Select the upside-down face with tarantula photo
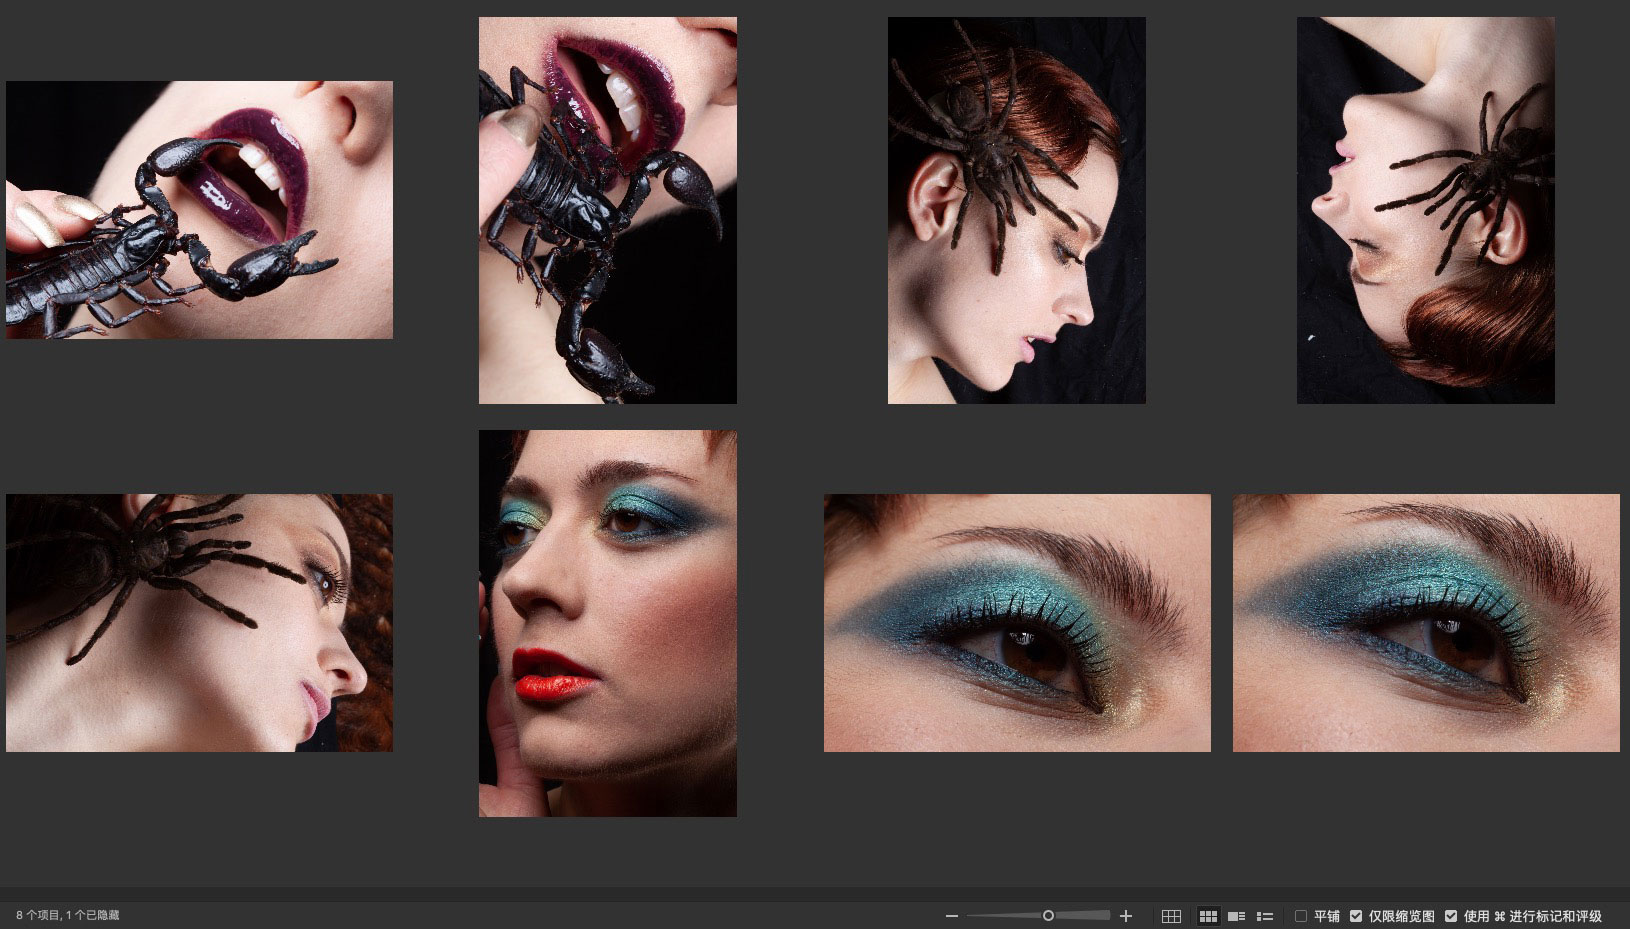Screen dimensions: 1630x929 coord(1425,210)
